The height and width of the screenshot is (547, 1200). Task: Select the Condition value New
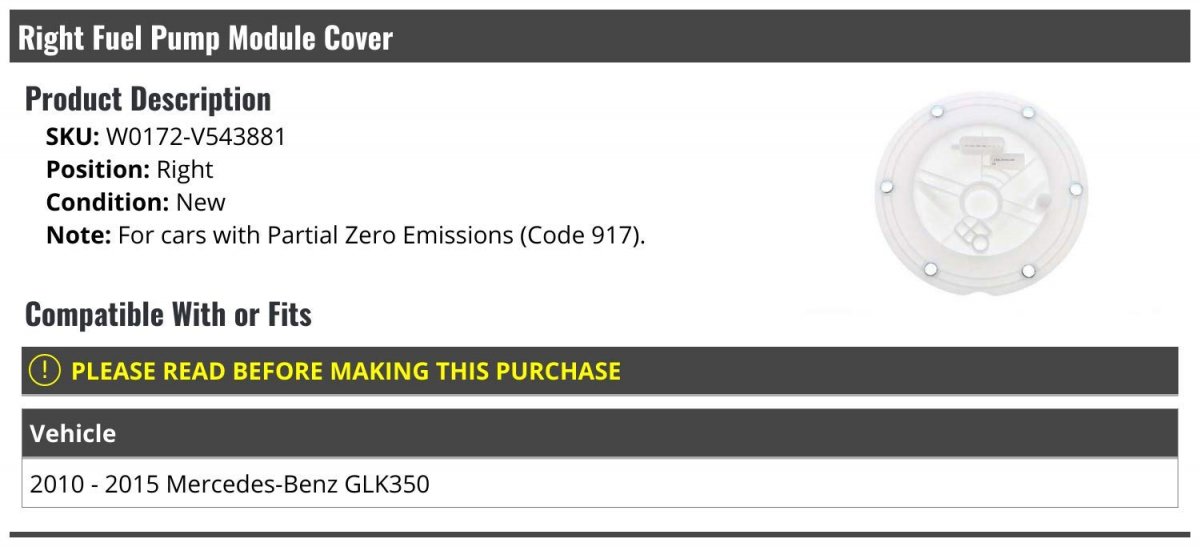click(x=201, y=202)
